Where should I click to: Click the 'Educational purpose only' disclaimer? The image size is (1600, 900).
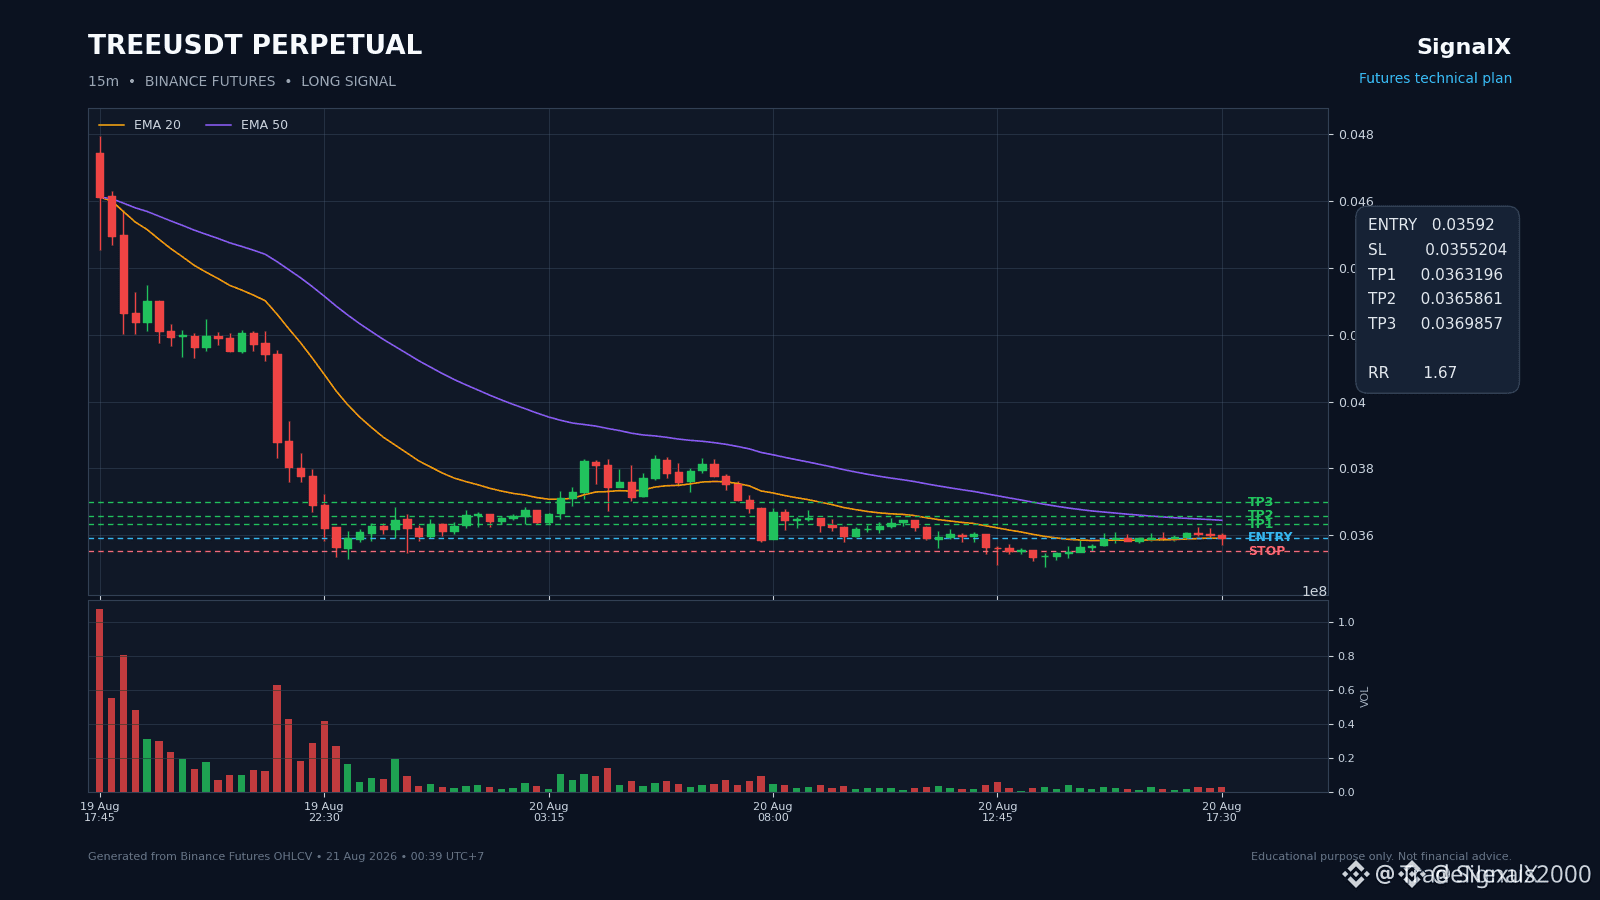pyautogui.click(x=1381, y=857)
